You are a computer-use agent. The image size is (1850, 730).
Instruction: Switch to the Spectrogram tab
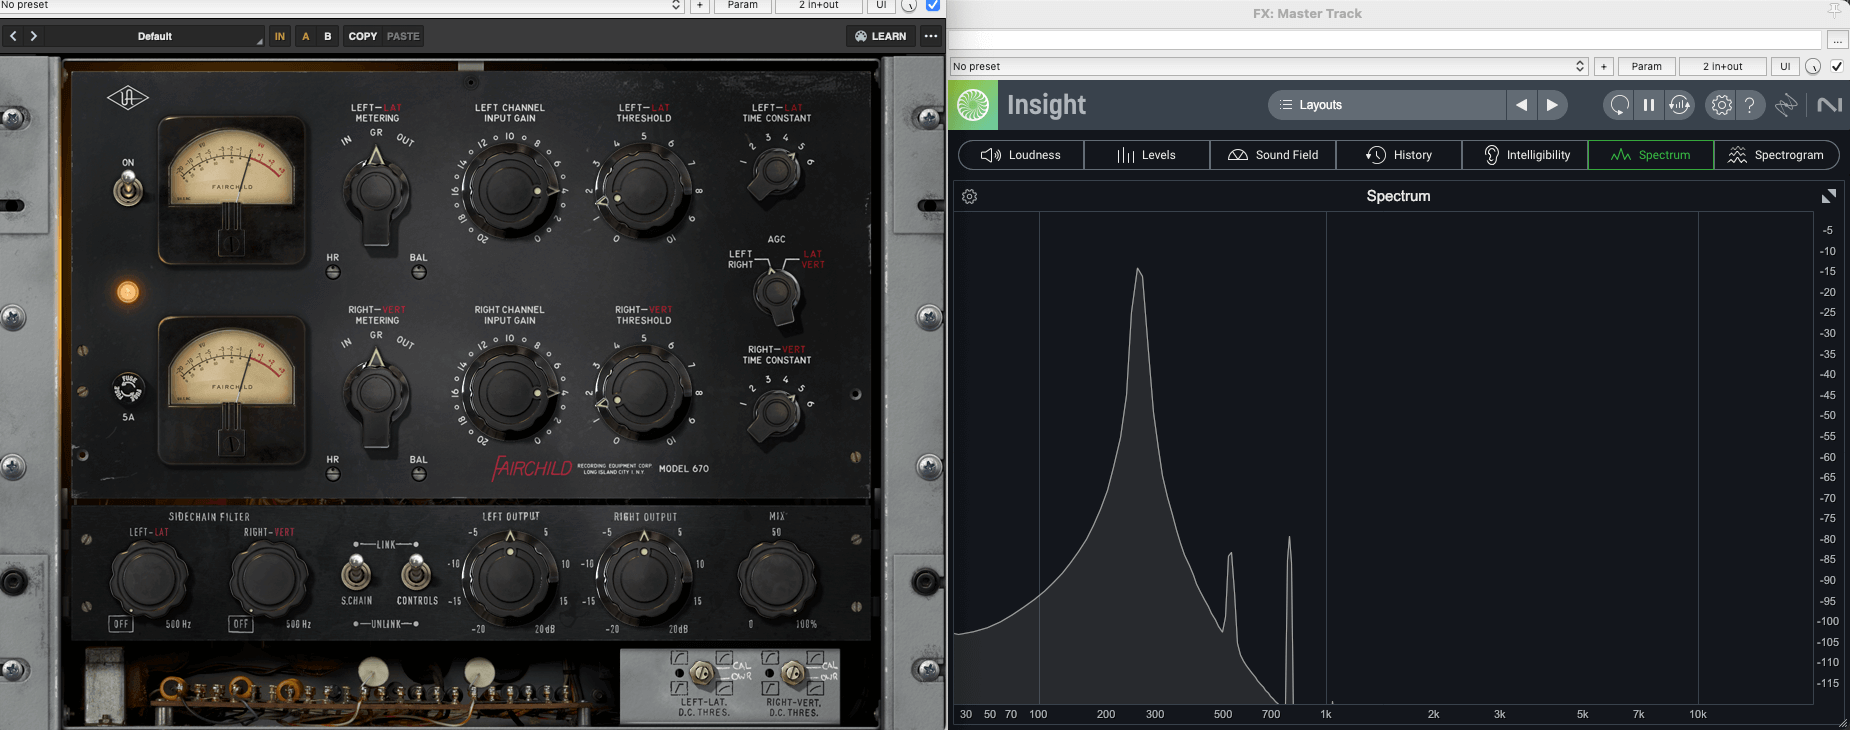[x=1776, y=155]
